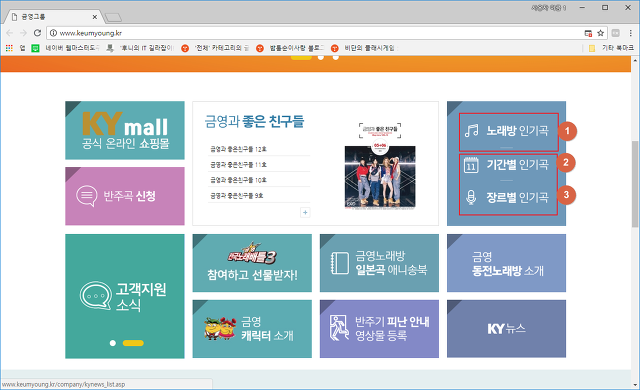
Task: Open 금영 동전노래방 소개 tile
Action: click(x=507, y=263)
